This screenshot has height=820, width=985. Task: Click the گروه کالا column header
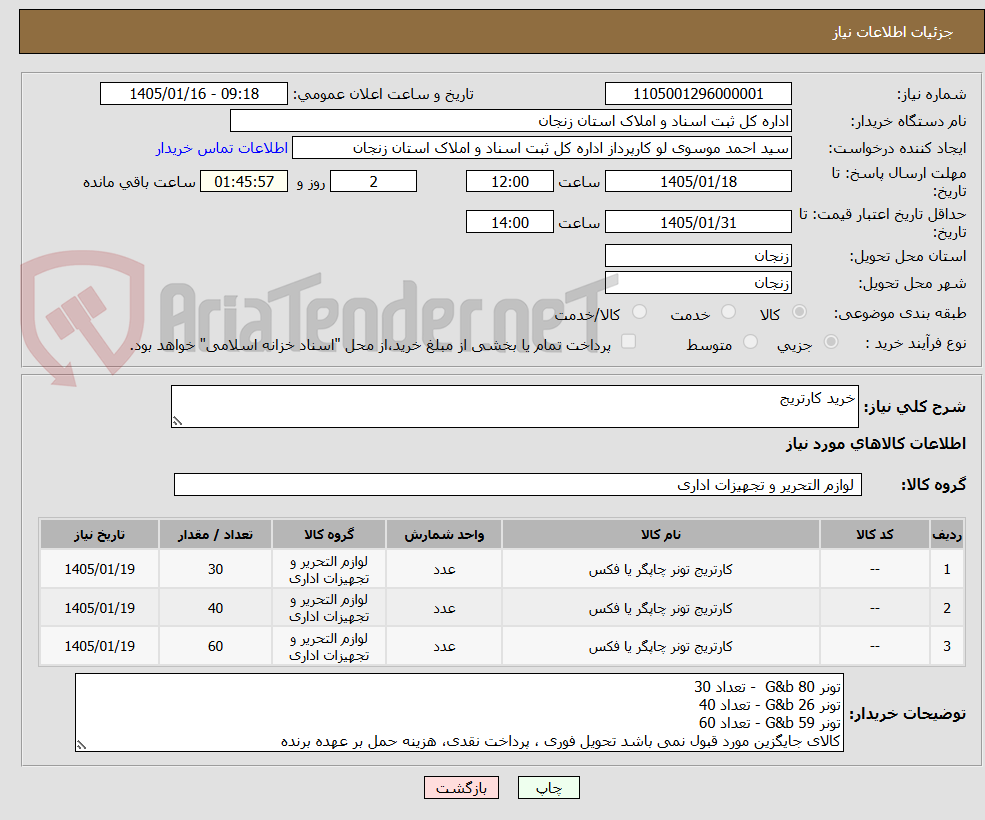pyautogui.click(x=329, y=535)
